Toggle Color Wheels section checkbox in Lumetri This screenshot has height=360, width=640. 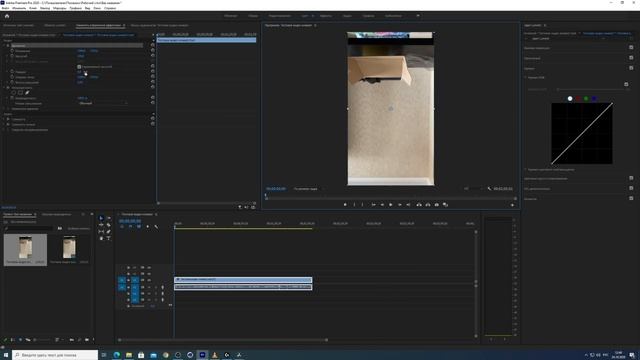pyautogui.click(x=631, y=178)
